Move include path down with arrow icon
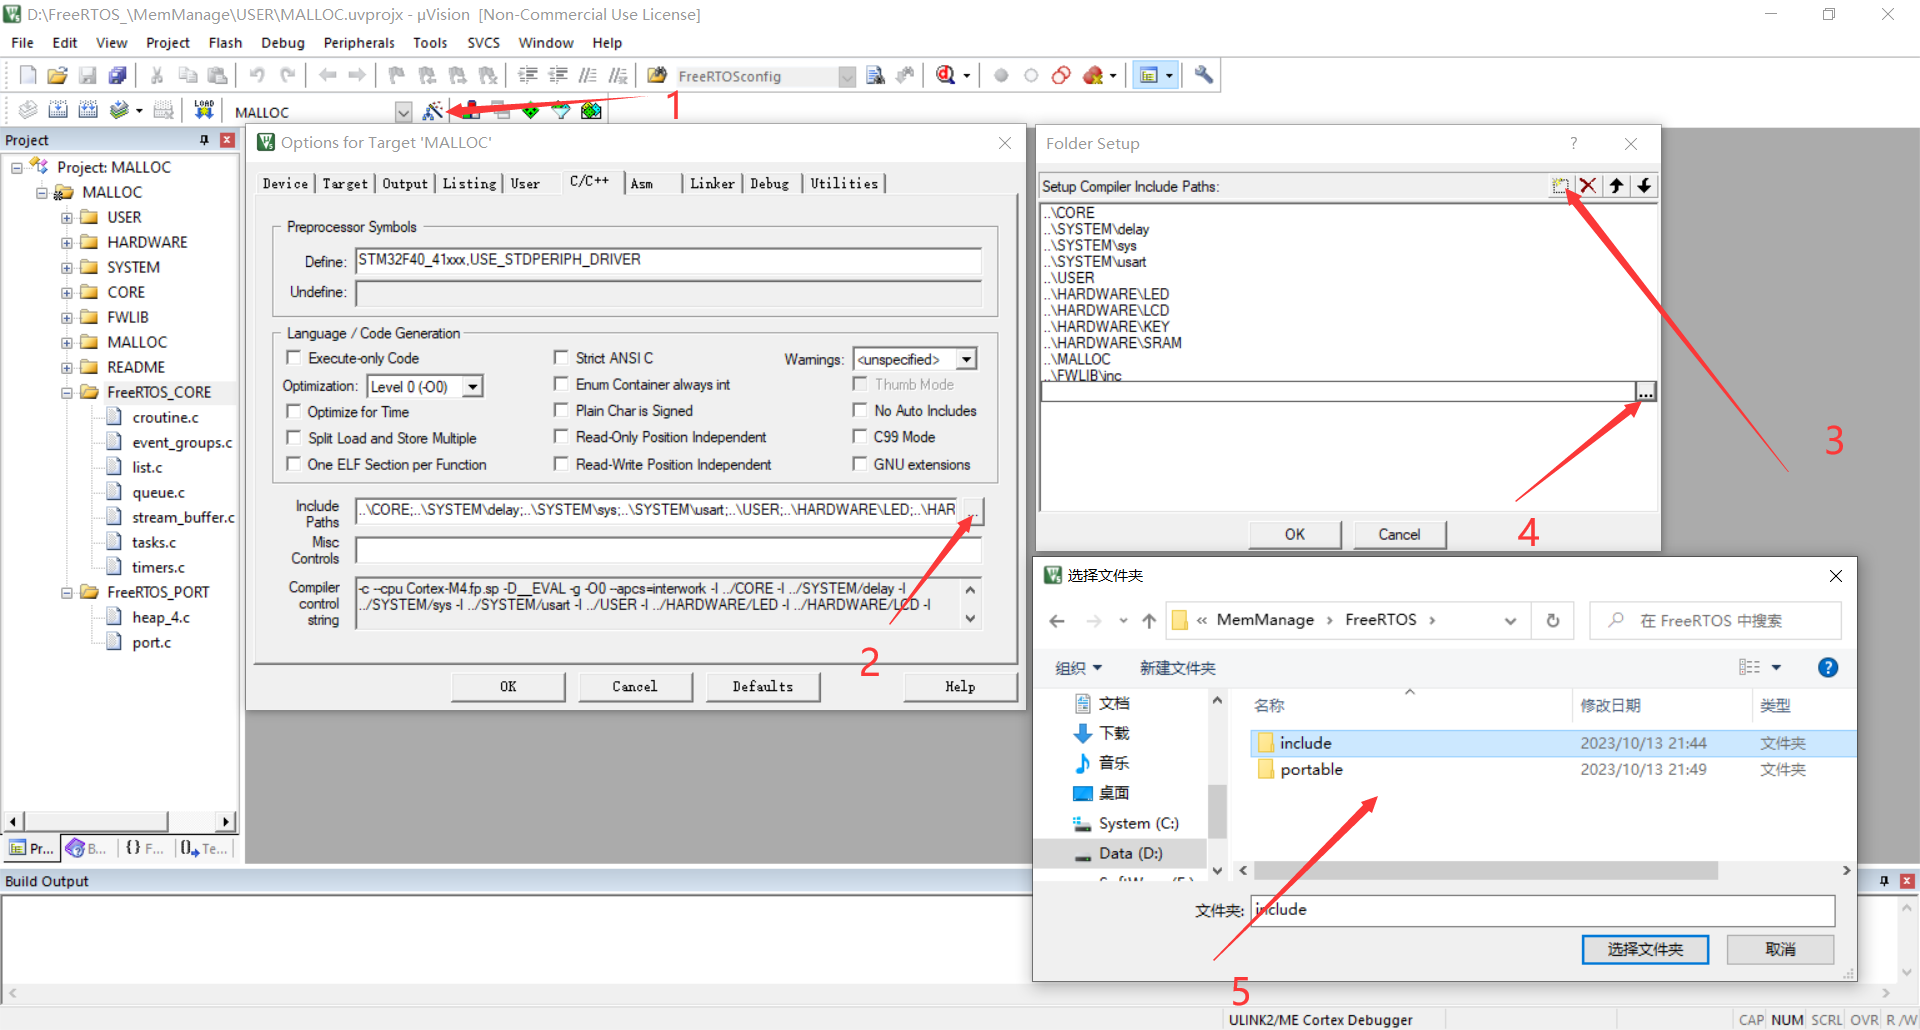 (x=1643, y=186)
